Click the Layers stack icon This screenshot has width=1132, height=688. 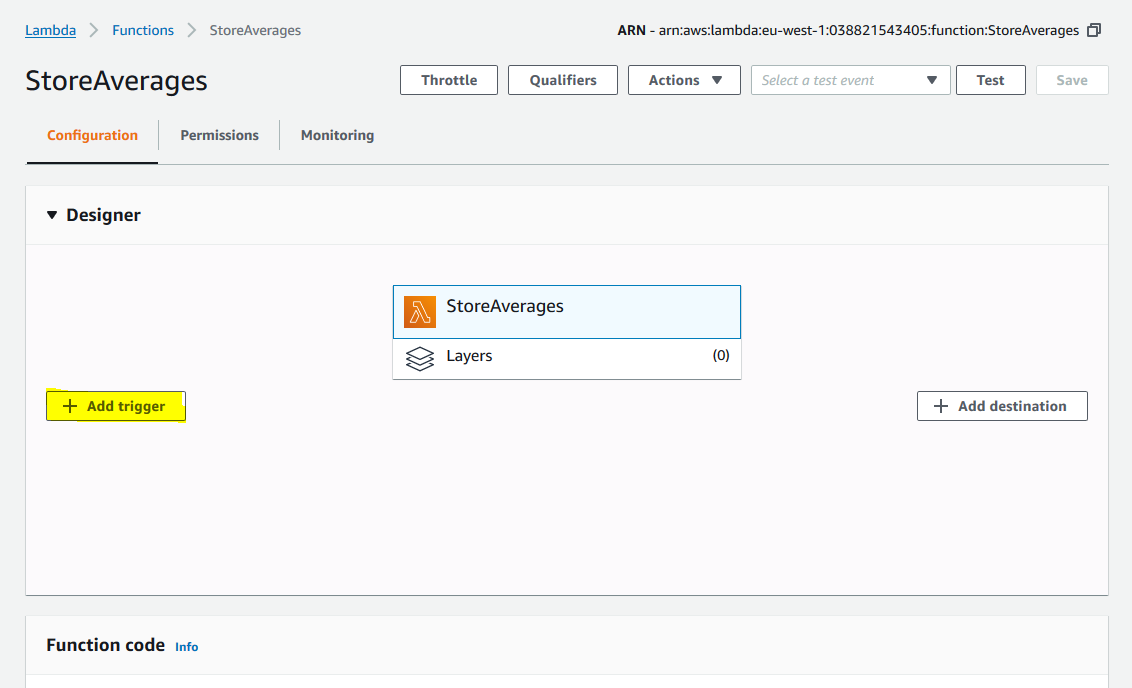[x=419, y=359]
